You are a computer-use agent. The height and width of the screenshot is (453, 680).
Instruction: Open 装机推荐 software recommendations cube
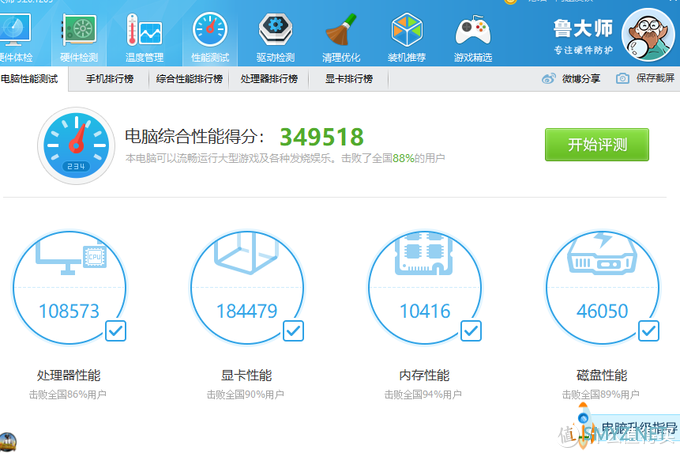407,29
